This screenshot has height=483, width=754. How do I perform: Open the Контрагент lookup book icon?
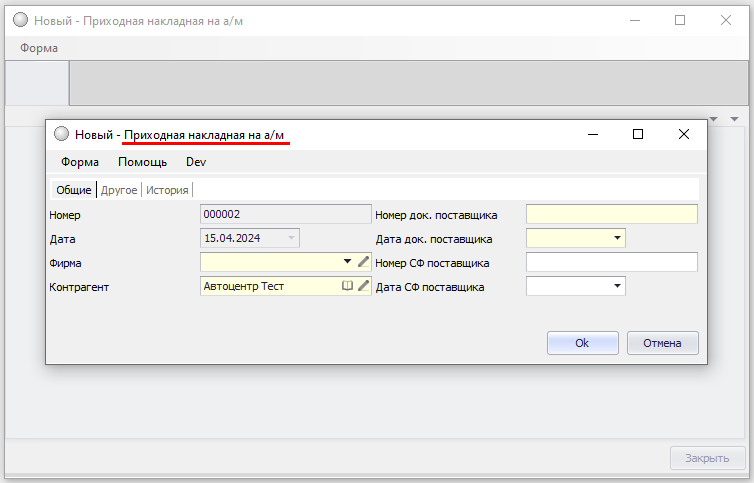coord(347,286)
